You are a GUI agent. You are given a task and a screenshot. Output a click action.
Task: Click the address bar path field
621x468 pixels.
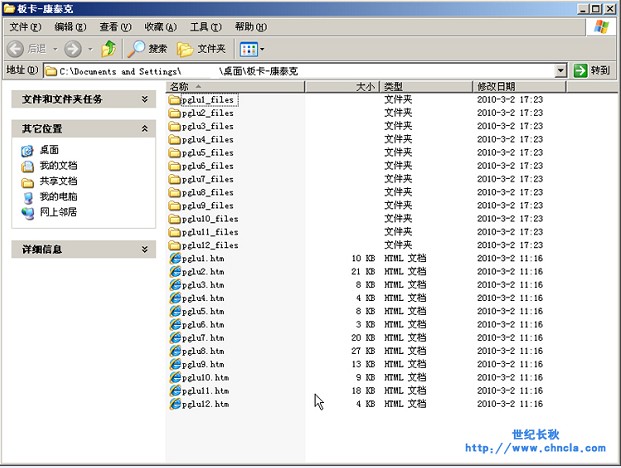pyautogui.click(x=305, y=71)
